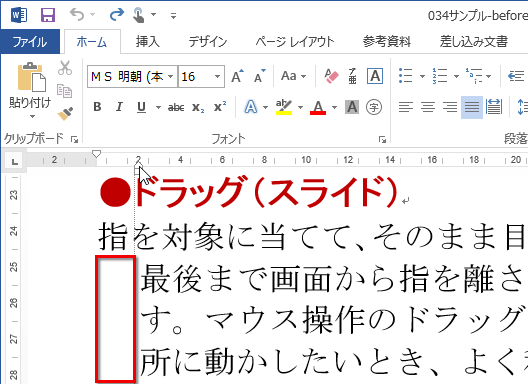The height and width of the screenshot is (384, 528).
Task: Switch to the 差し込み文書 tab
Action: click(473, 42)
